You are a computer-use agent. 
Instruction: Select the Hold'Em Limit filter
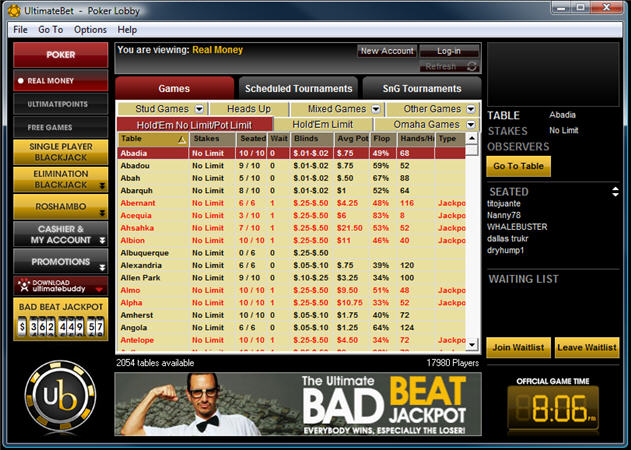[323, 124]
